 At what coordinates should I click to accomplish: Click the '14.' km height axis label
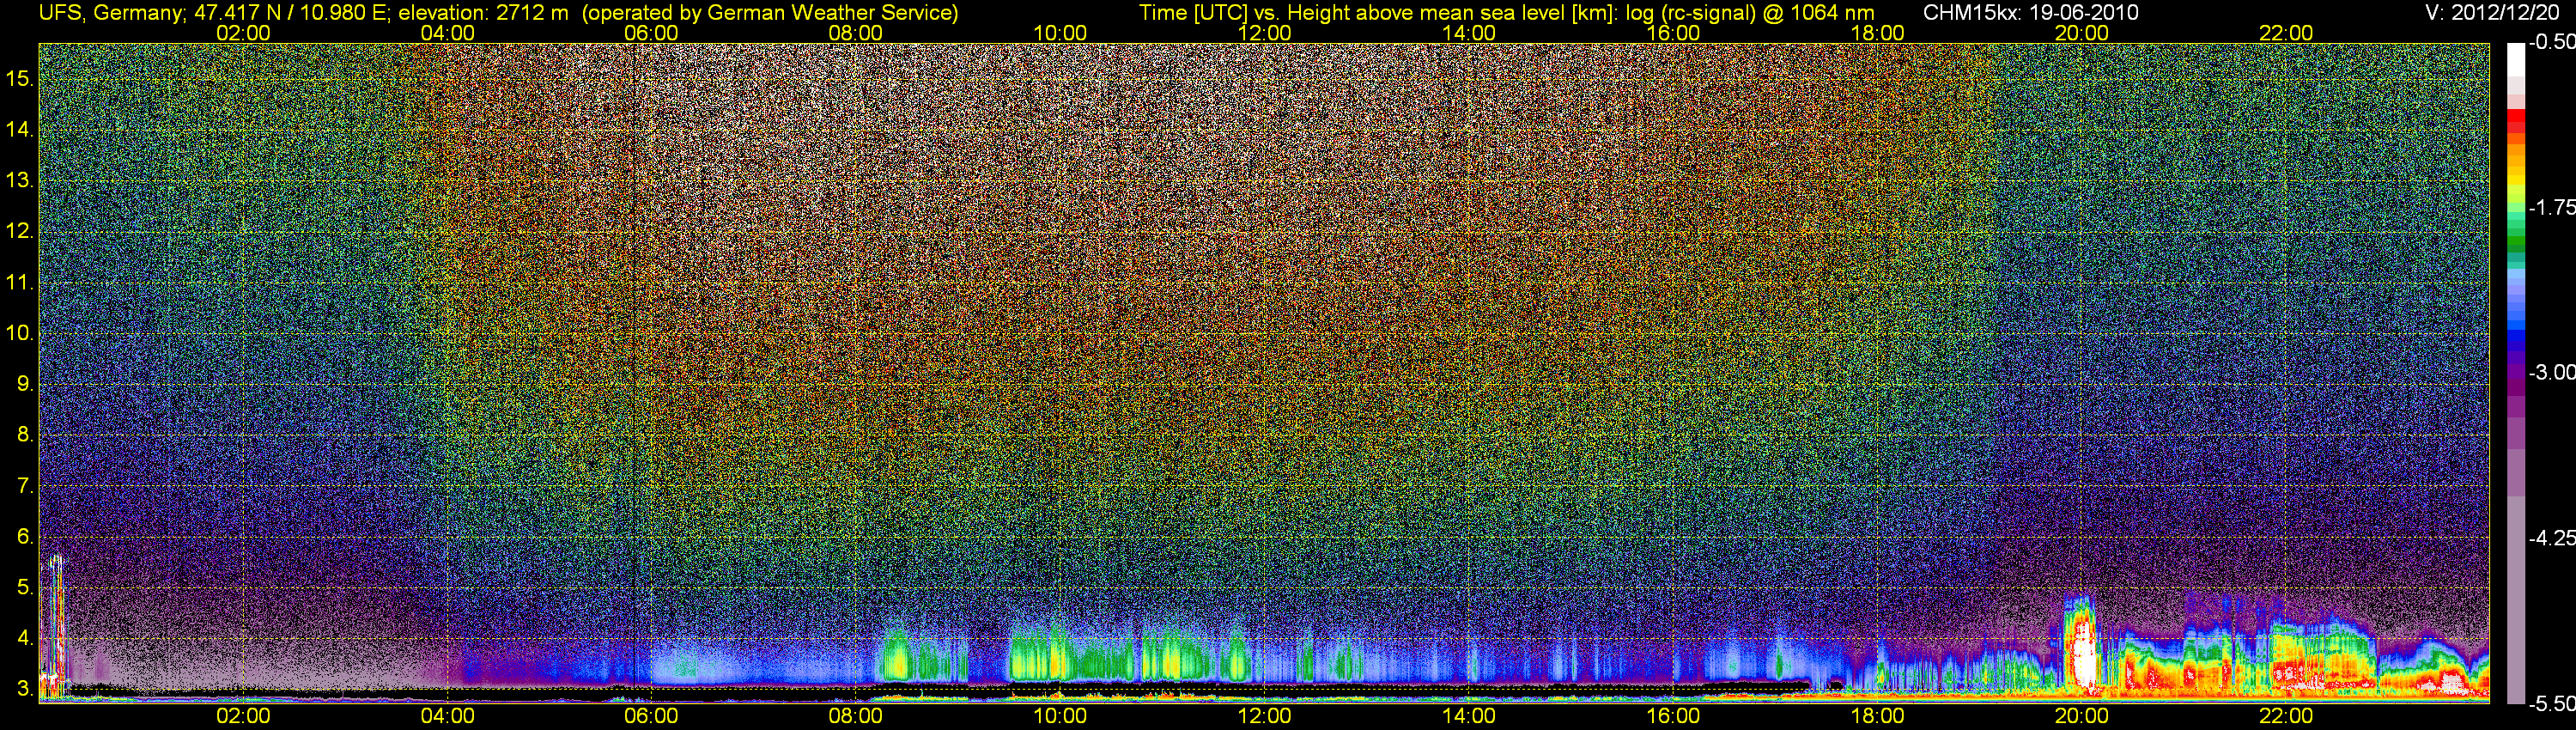[x=20, y=129]
